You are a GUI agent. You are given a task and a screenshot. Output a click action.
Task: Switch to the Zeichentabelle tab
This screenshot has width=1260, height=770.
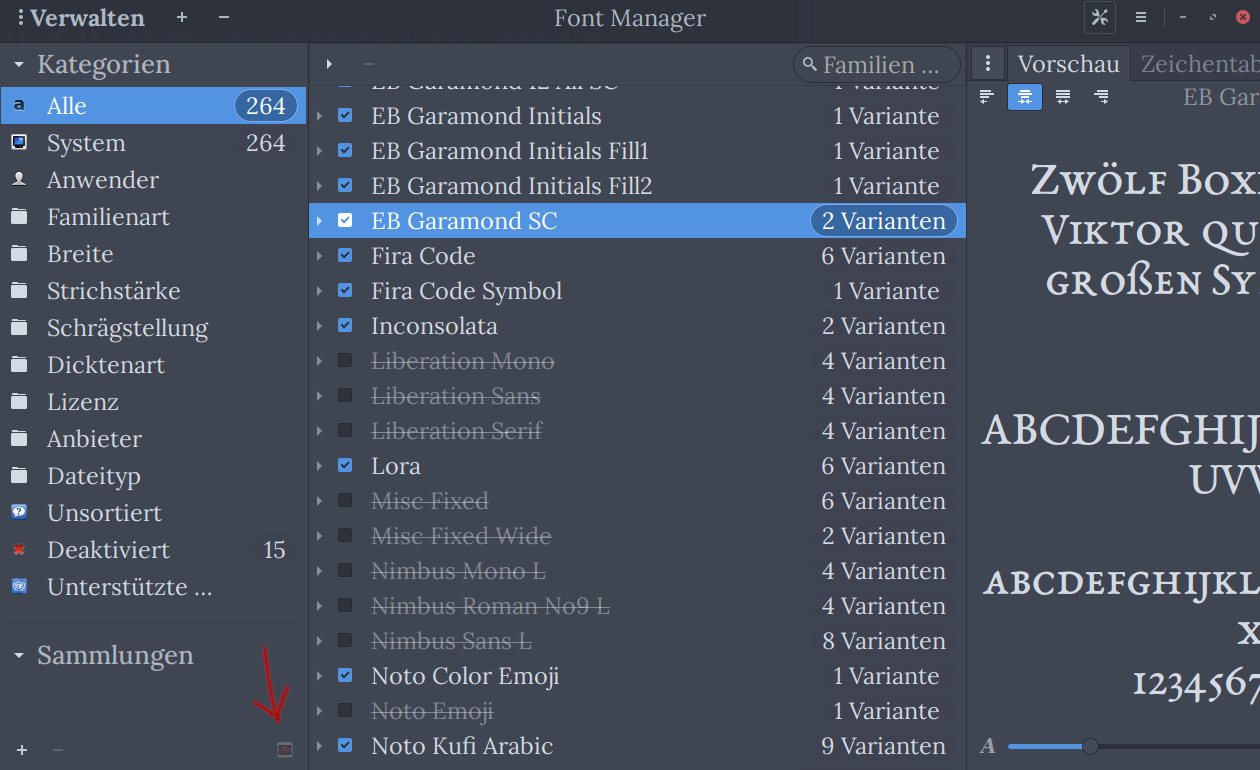pyautogui.click(x=1197, y=63)
